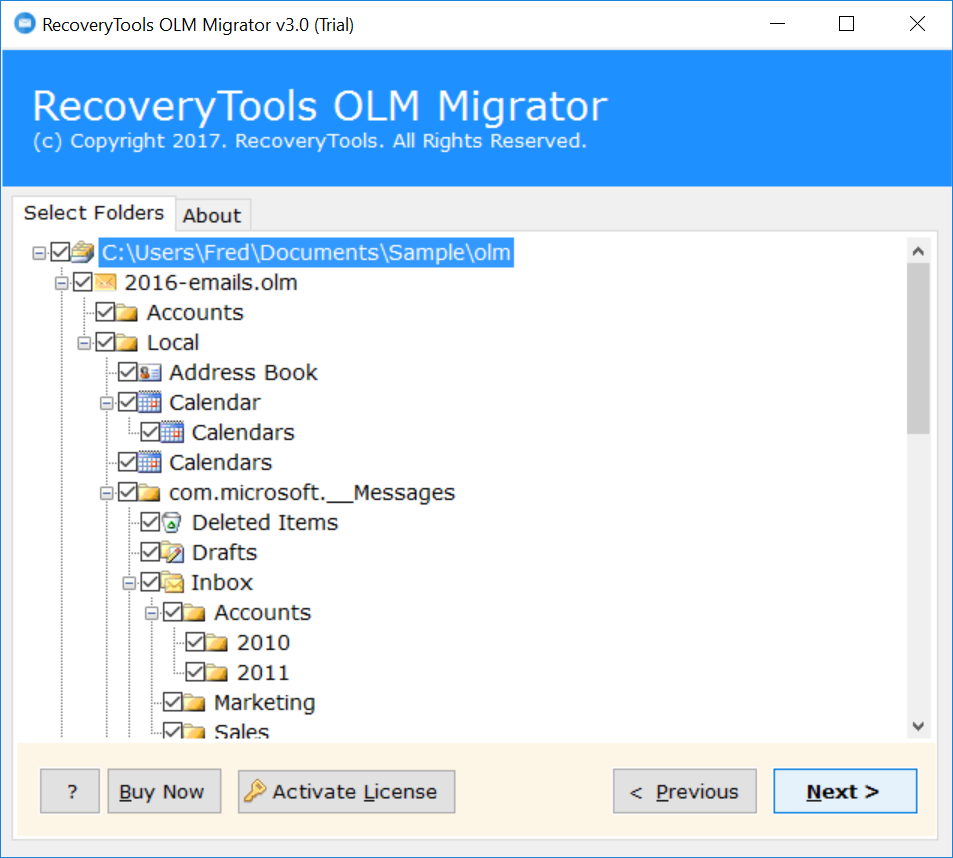The image size is (953, 858).
Task: Click the Activate License button
Action: coord(346,791)
